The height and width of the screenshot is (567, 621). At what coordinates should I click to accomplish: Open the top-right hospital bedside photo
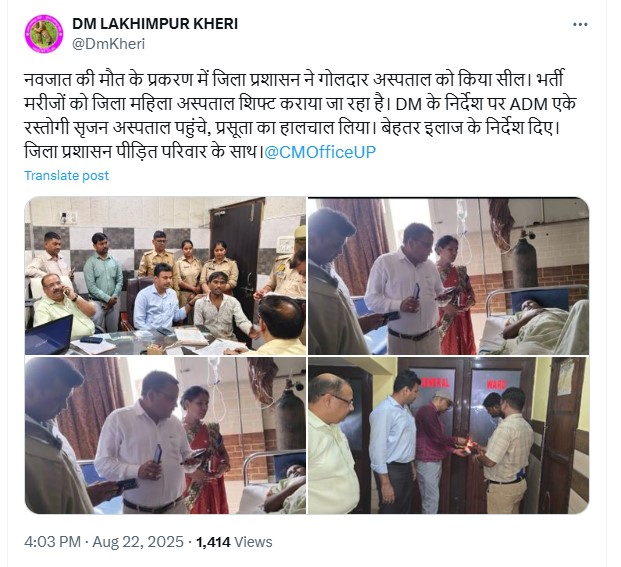coord(448,276)
